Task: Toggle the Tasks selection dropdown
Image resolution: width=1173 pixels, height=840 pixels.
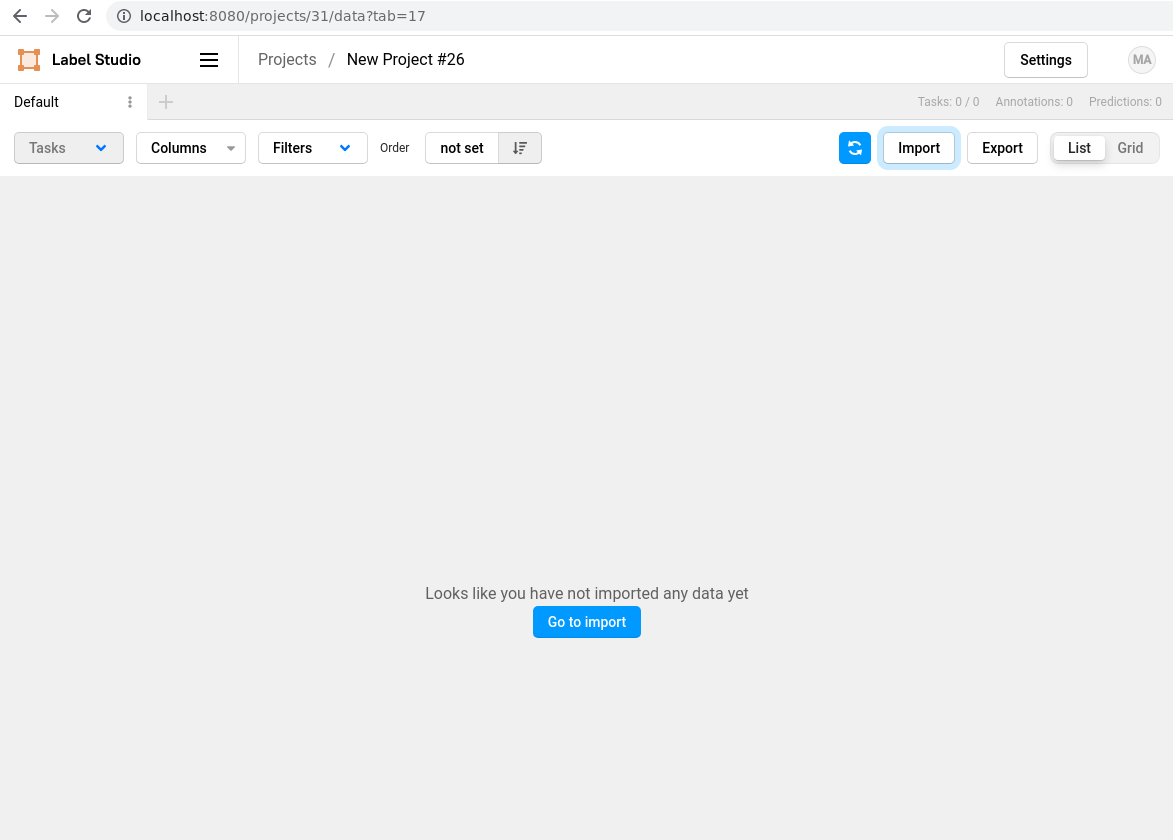Action: point(68,147)
